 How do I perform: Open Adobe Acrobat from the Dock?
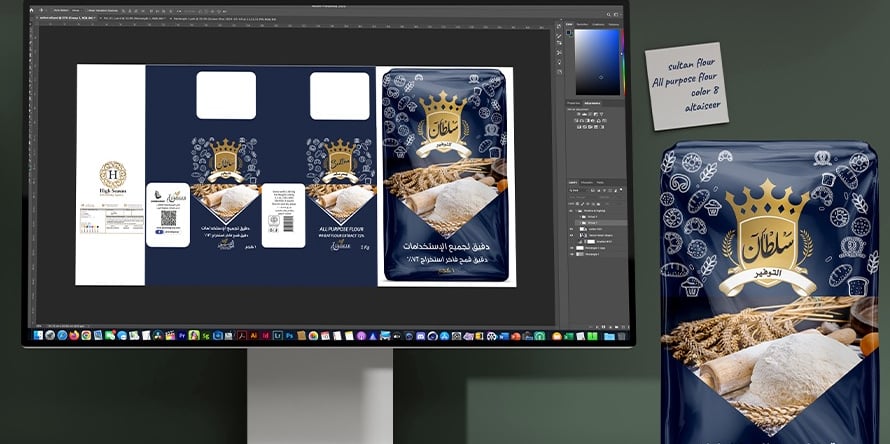click(242, 336)
